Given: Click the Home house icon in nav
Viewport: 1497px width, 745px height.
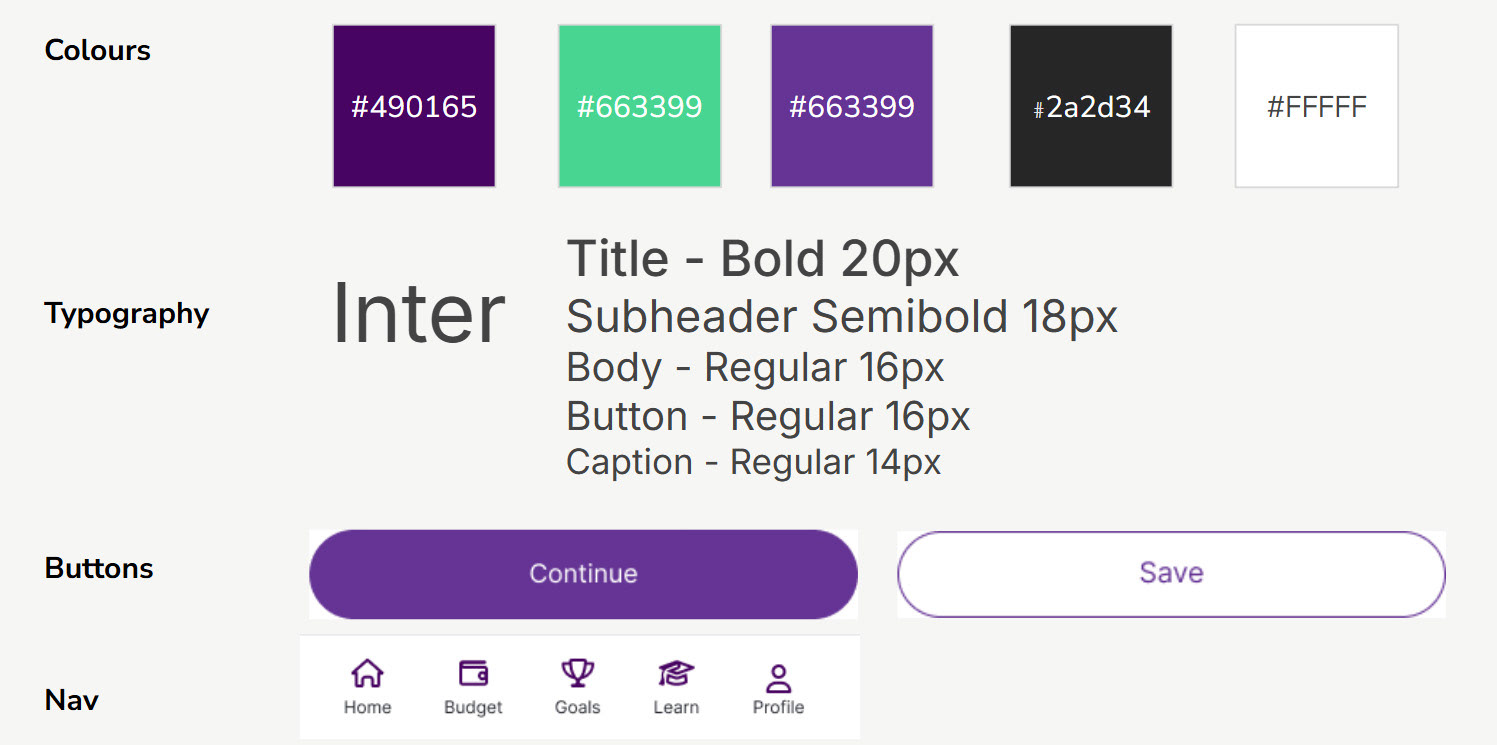Looking at the screenshot, I should 367,674.
